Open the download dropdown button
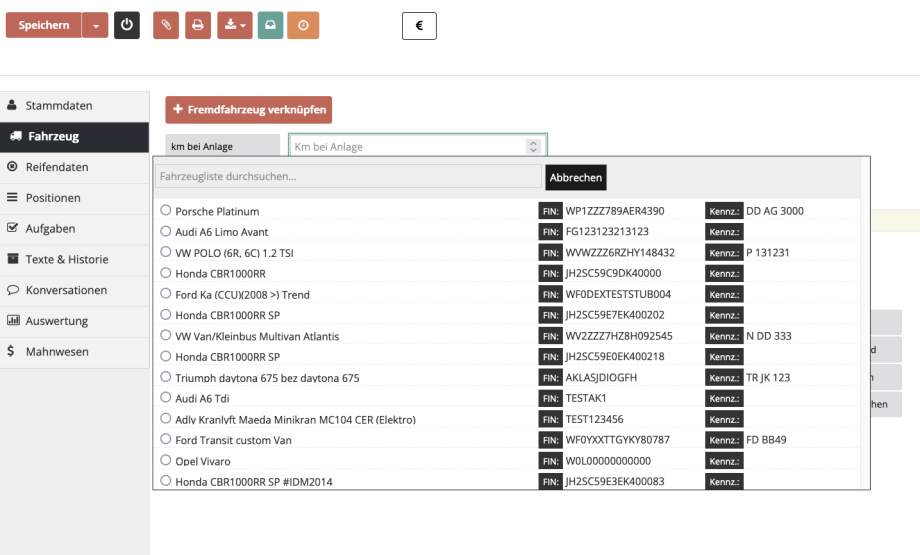This screenshot has height=555, width=920. coord(235,25)
